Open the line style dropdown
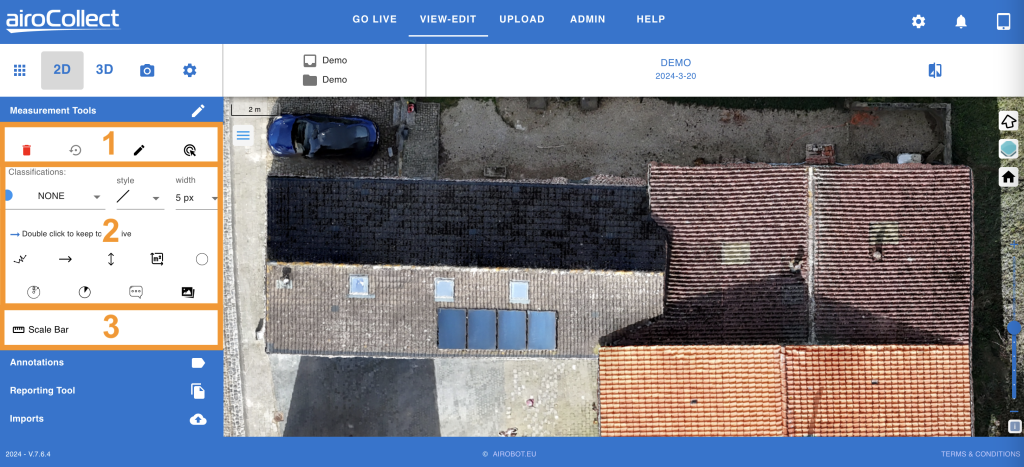 138,197
